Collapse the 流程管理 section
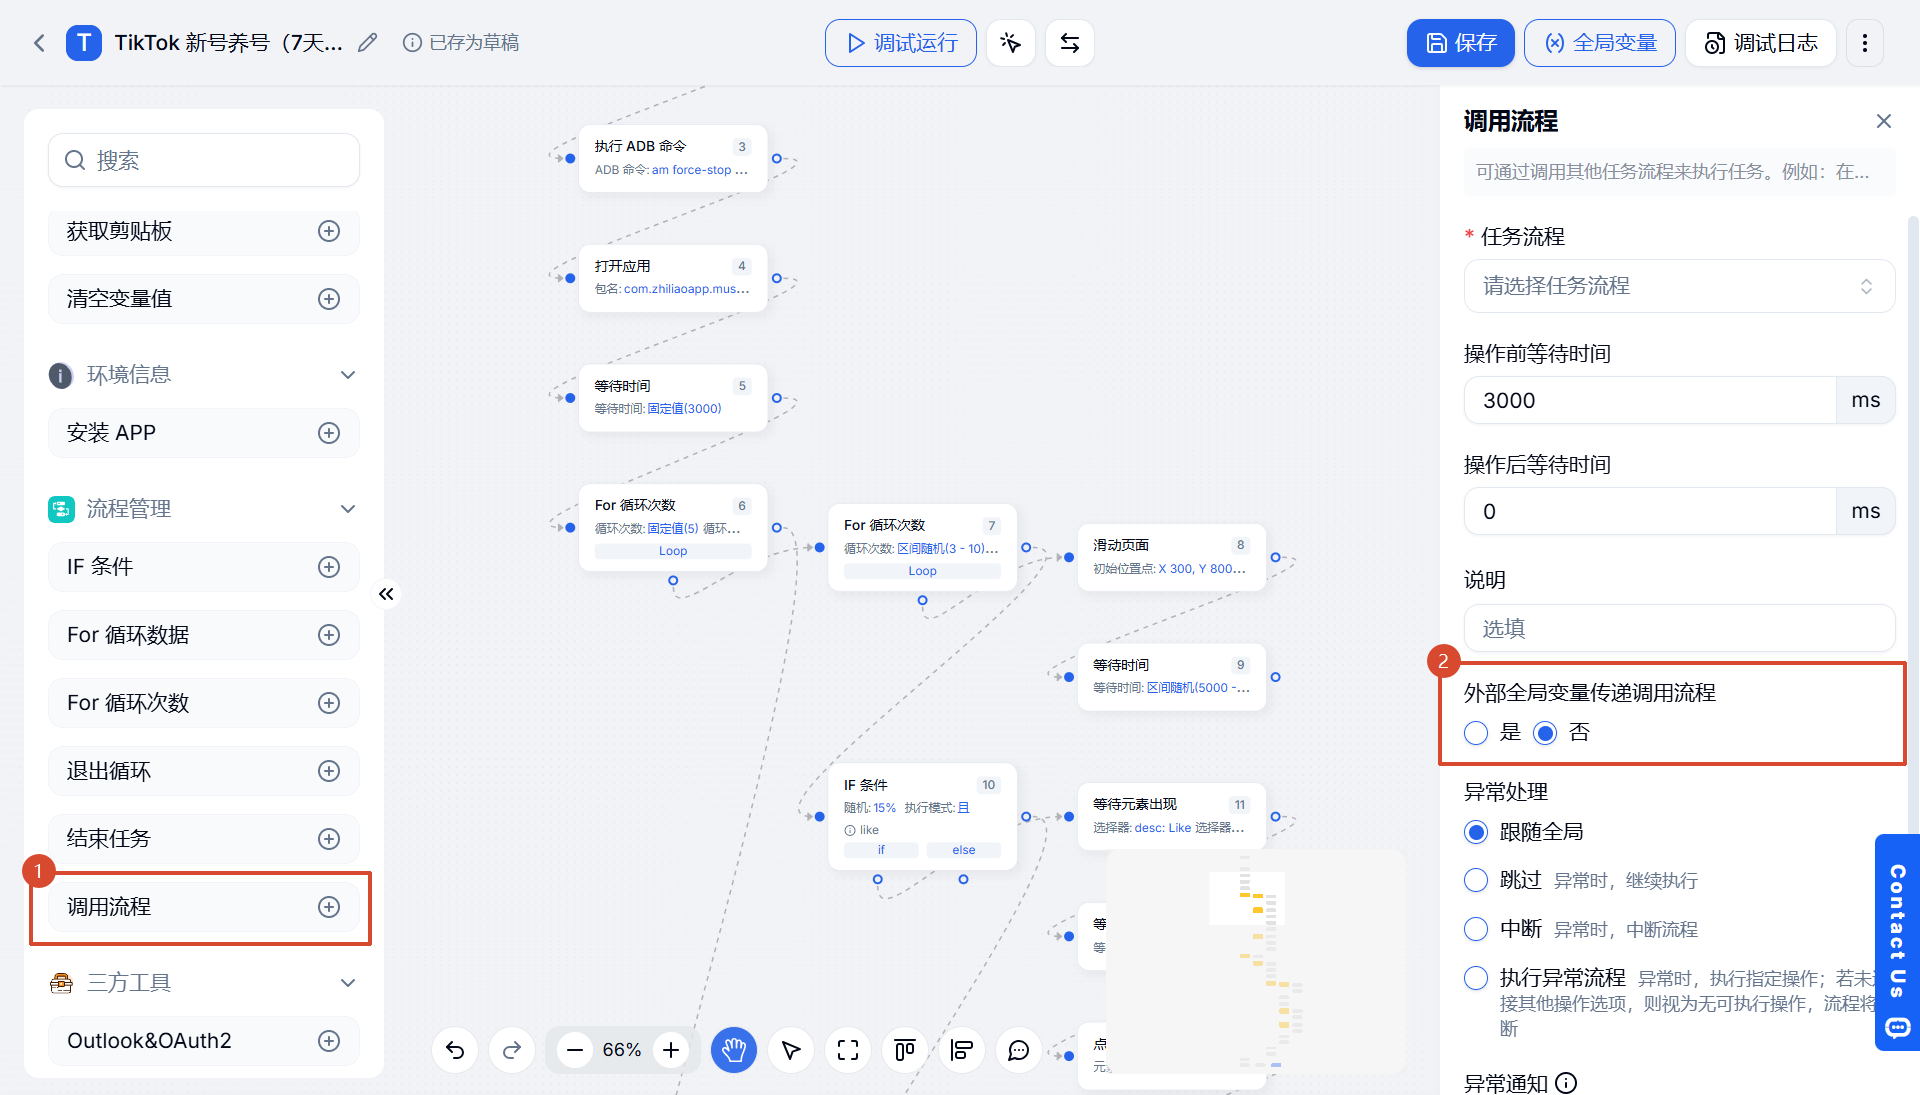1920x1095 pixels. coord(348,509)
